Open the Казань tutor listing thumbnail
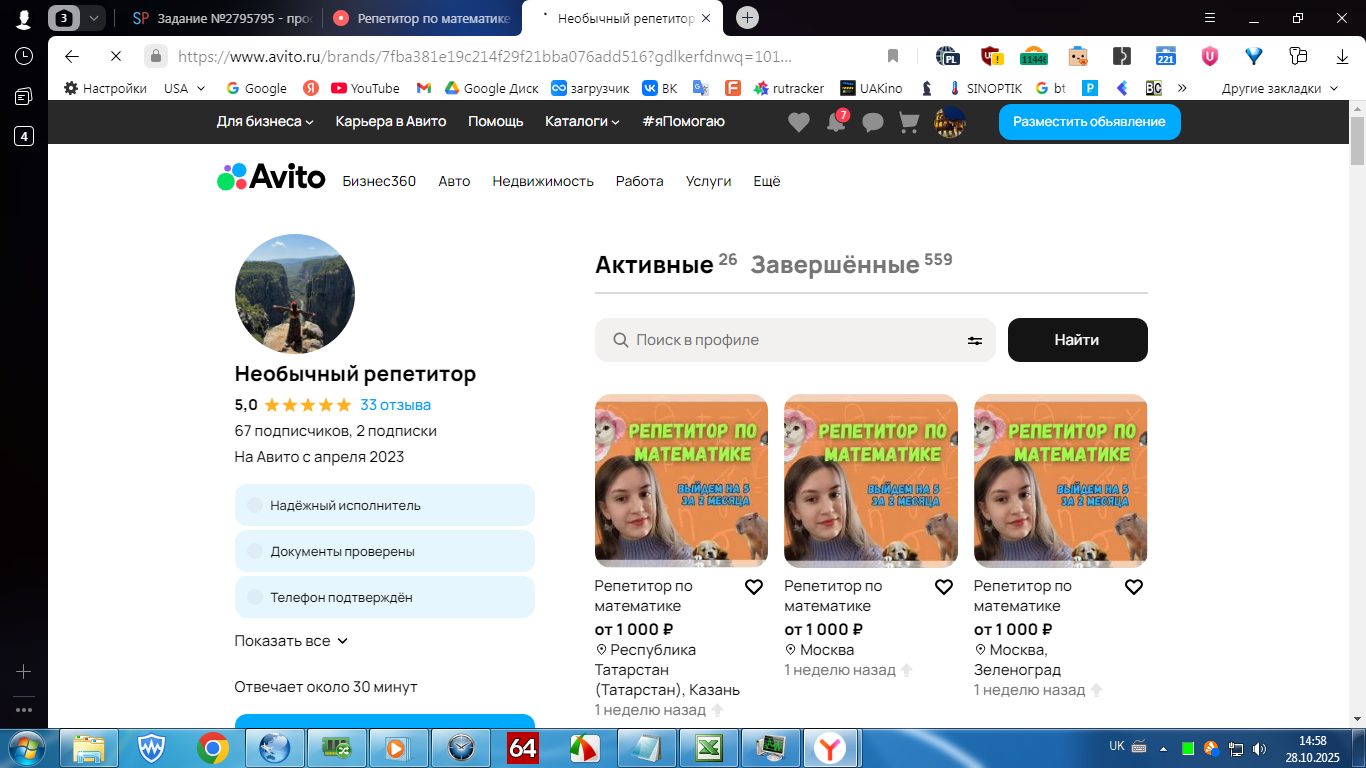 [681, 480]
